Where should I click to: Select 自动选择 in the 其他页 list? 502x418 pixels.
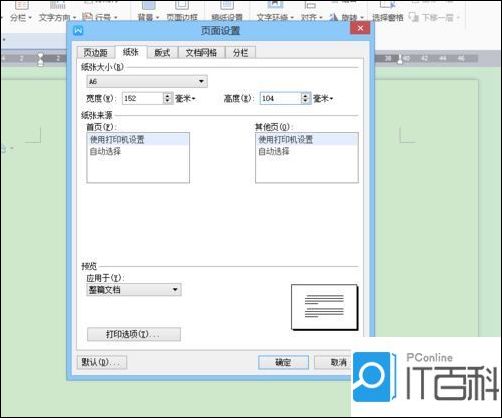(x=307, y=151)
